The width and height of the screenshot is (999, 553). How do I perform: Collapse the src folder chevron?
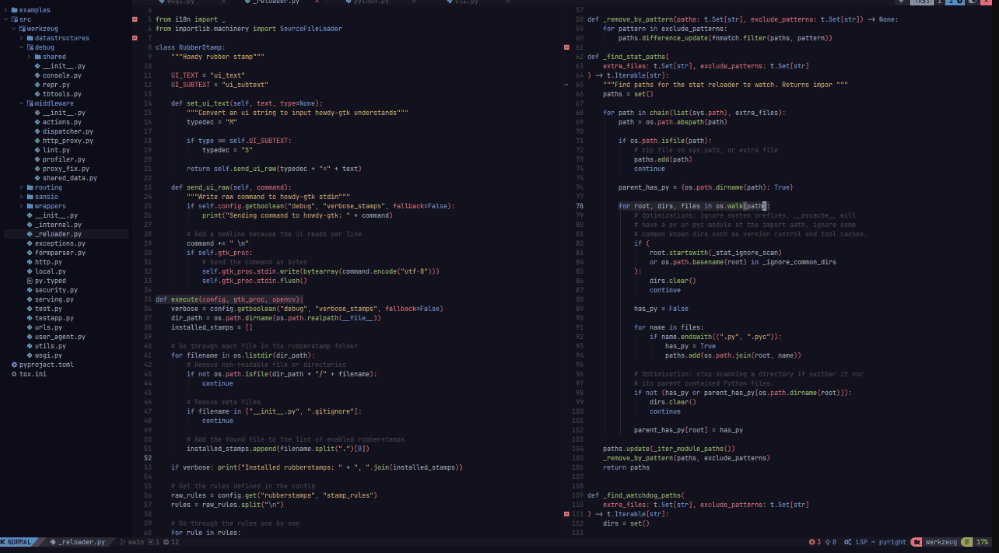[x=6, y=19]
